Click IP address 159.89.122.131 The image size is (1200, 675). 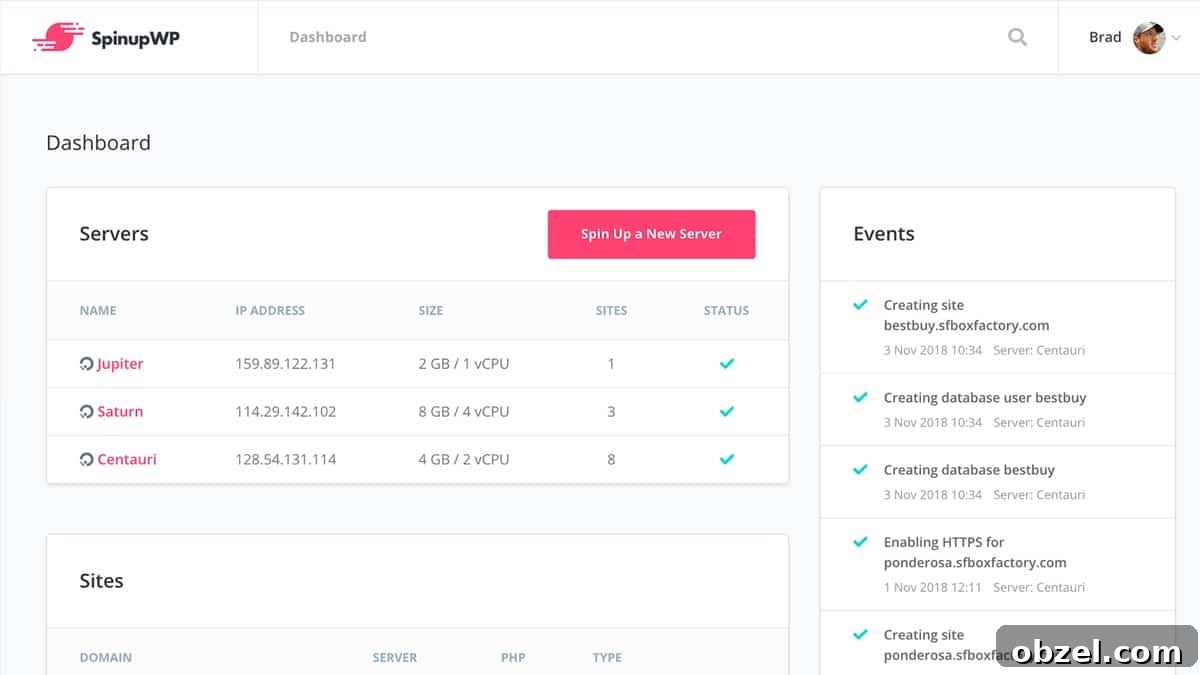[x=286, y=364]
